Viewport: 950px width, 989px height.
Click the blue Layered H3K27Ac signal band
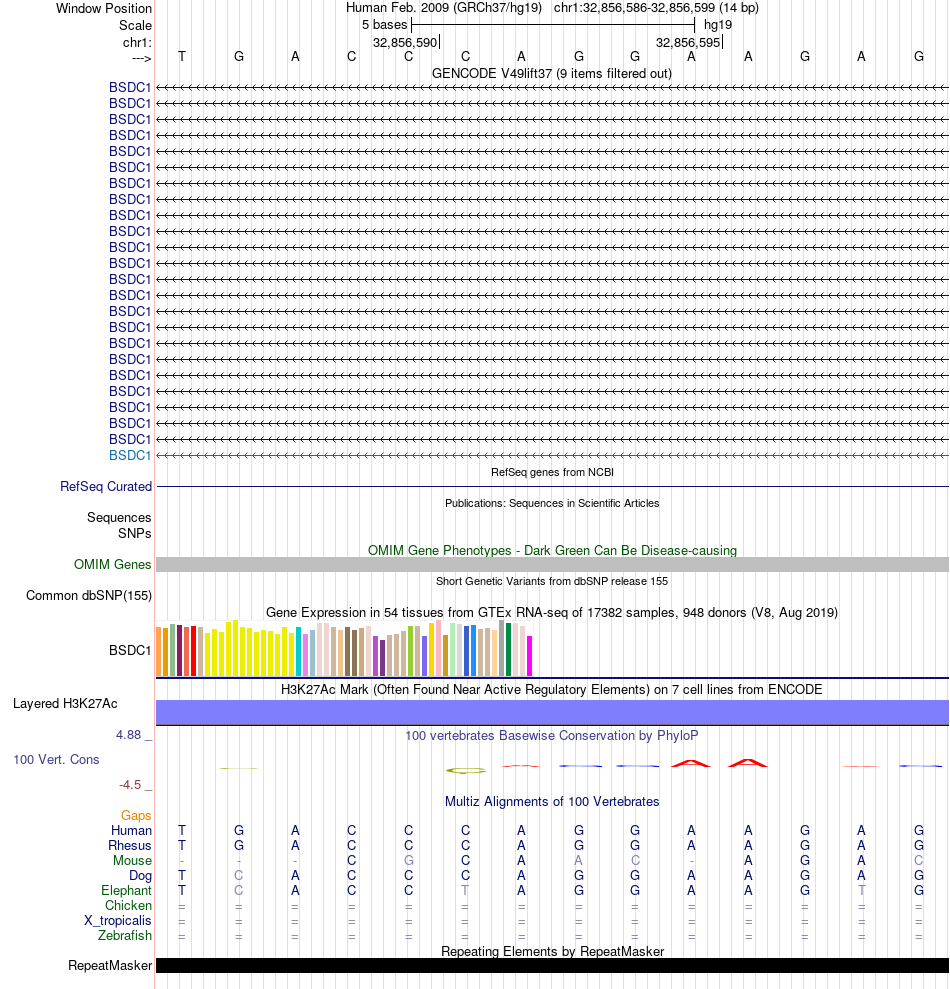pyautogui.click(x=552, y=713)
